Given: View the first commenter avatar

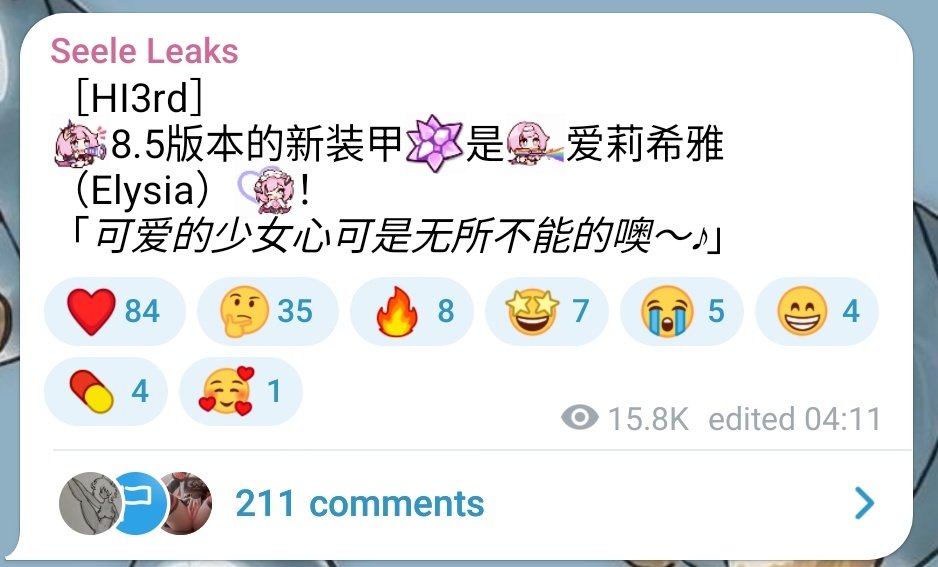Looking at the screenshot, I should (x=90, y=504).
